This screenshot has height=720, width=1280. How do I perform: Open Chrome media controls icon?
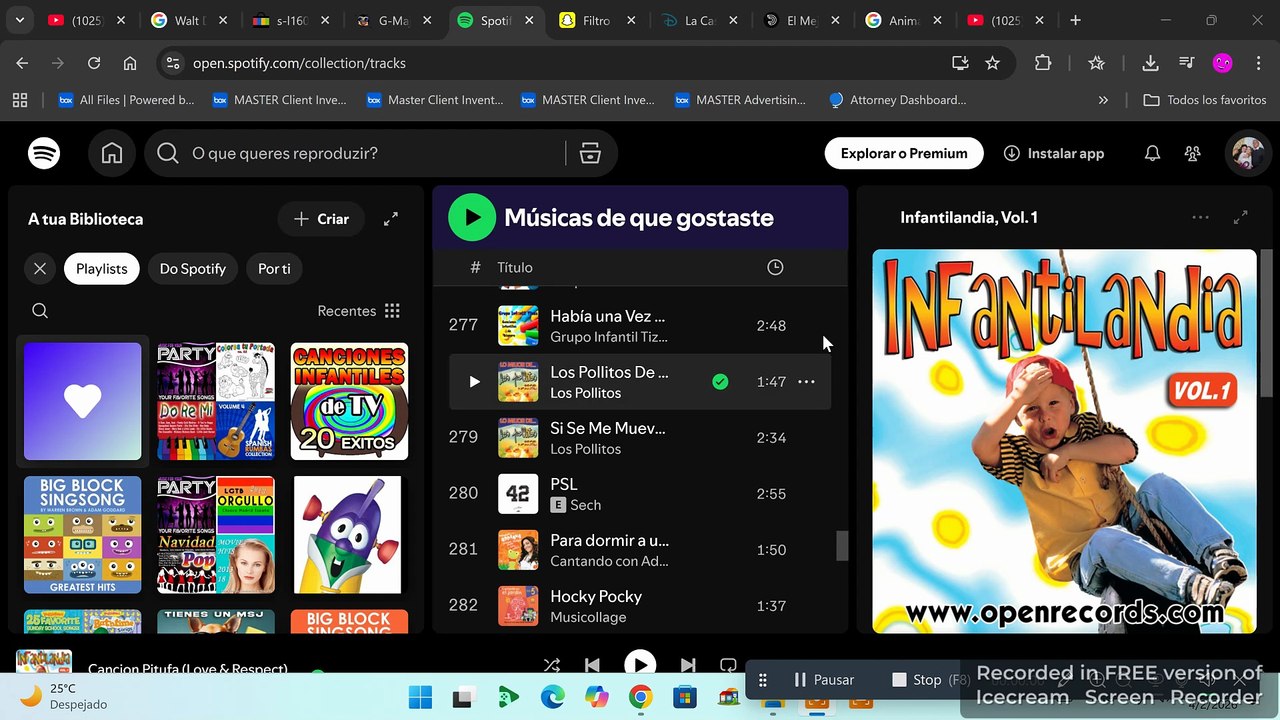pyautogui.click(x=1186, y=63)
